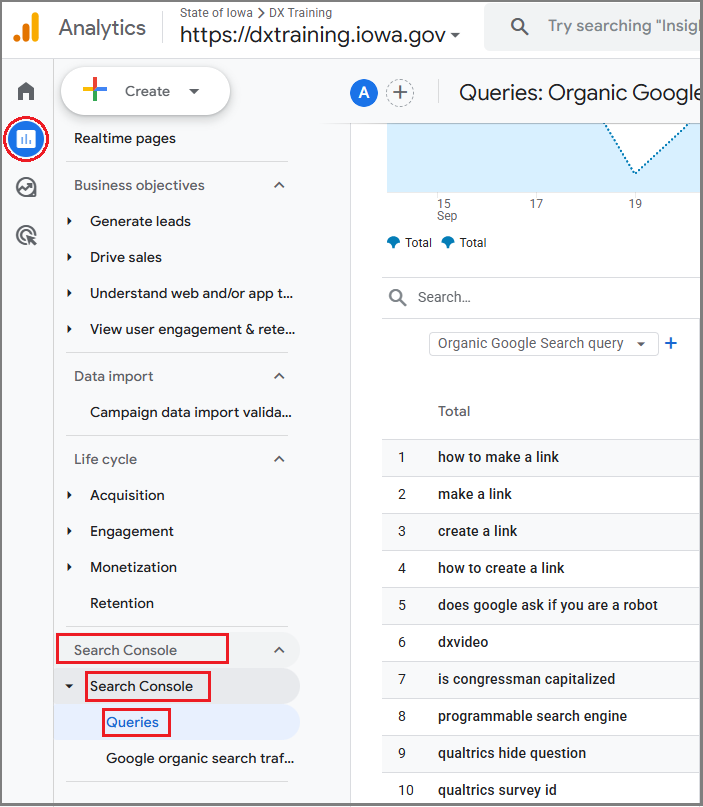
Task: Select query 'make a link'
Action: (x=474, y=494)
